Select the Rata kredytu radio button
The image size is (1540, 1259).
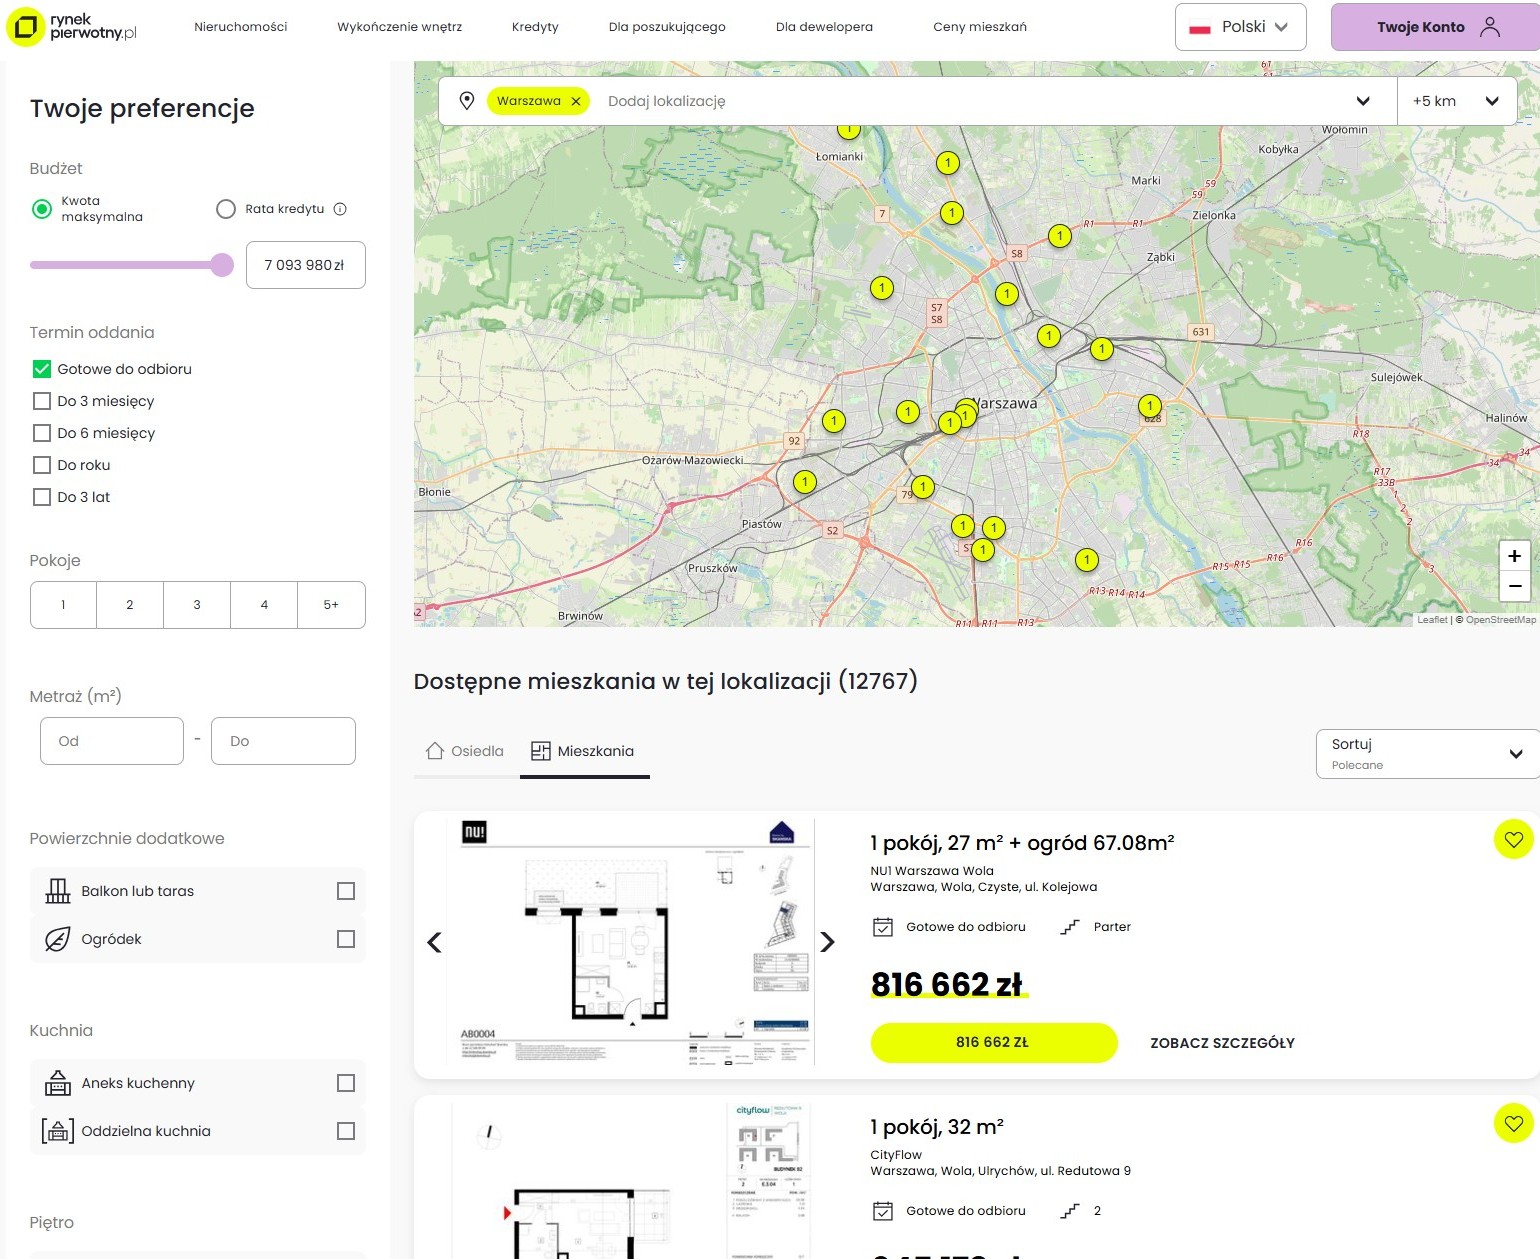pyautogui.click(x=225, y=208)
